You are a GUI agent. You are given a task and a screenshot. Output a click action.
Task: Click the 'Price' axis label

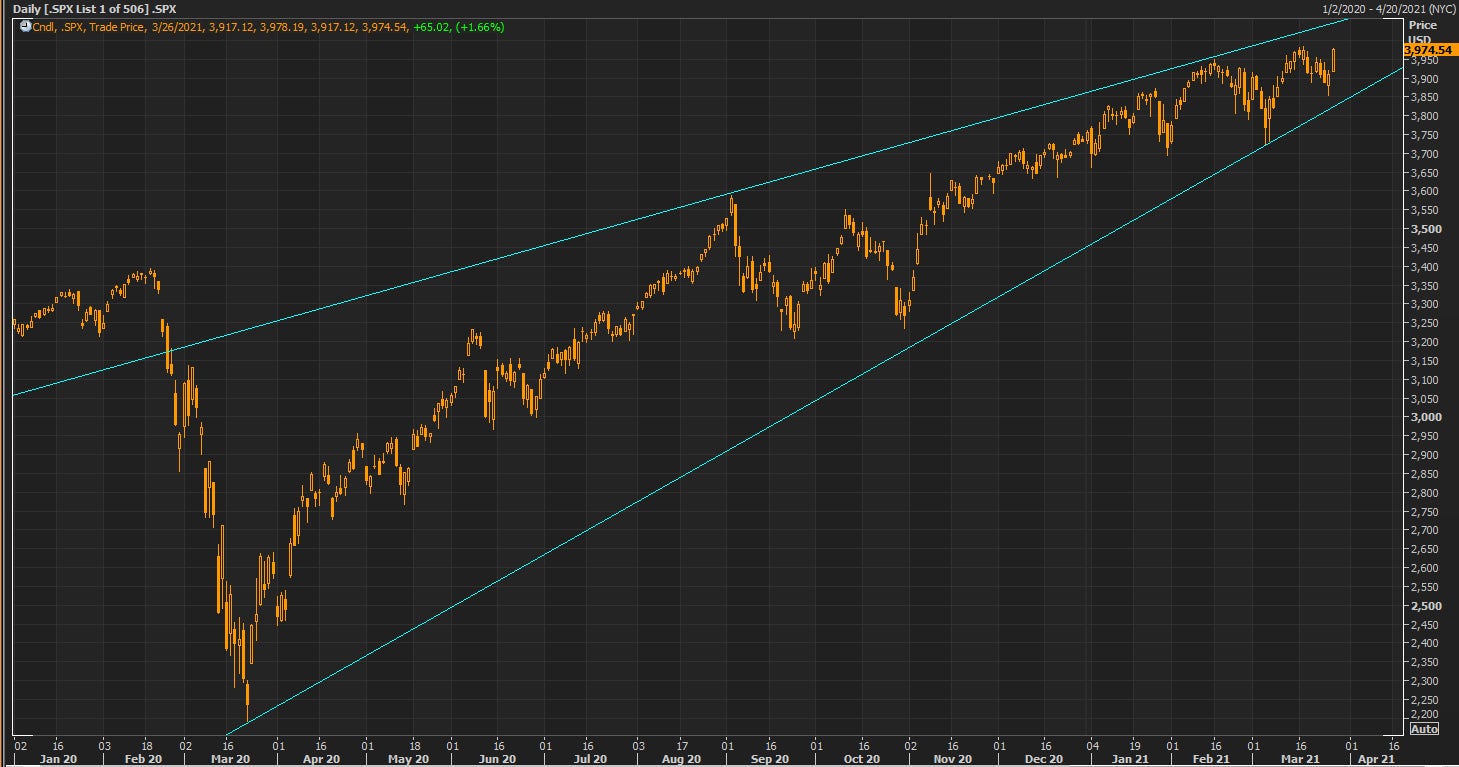[1421, 25]
